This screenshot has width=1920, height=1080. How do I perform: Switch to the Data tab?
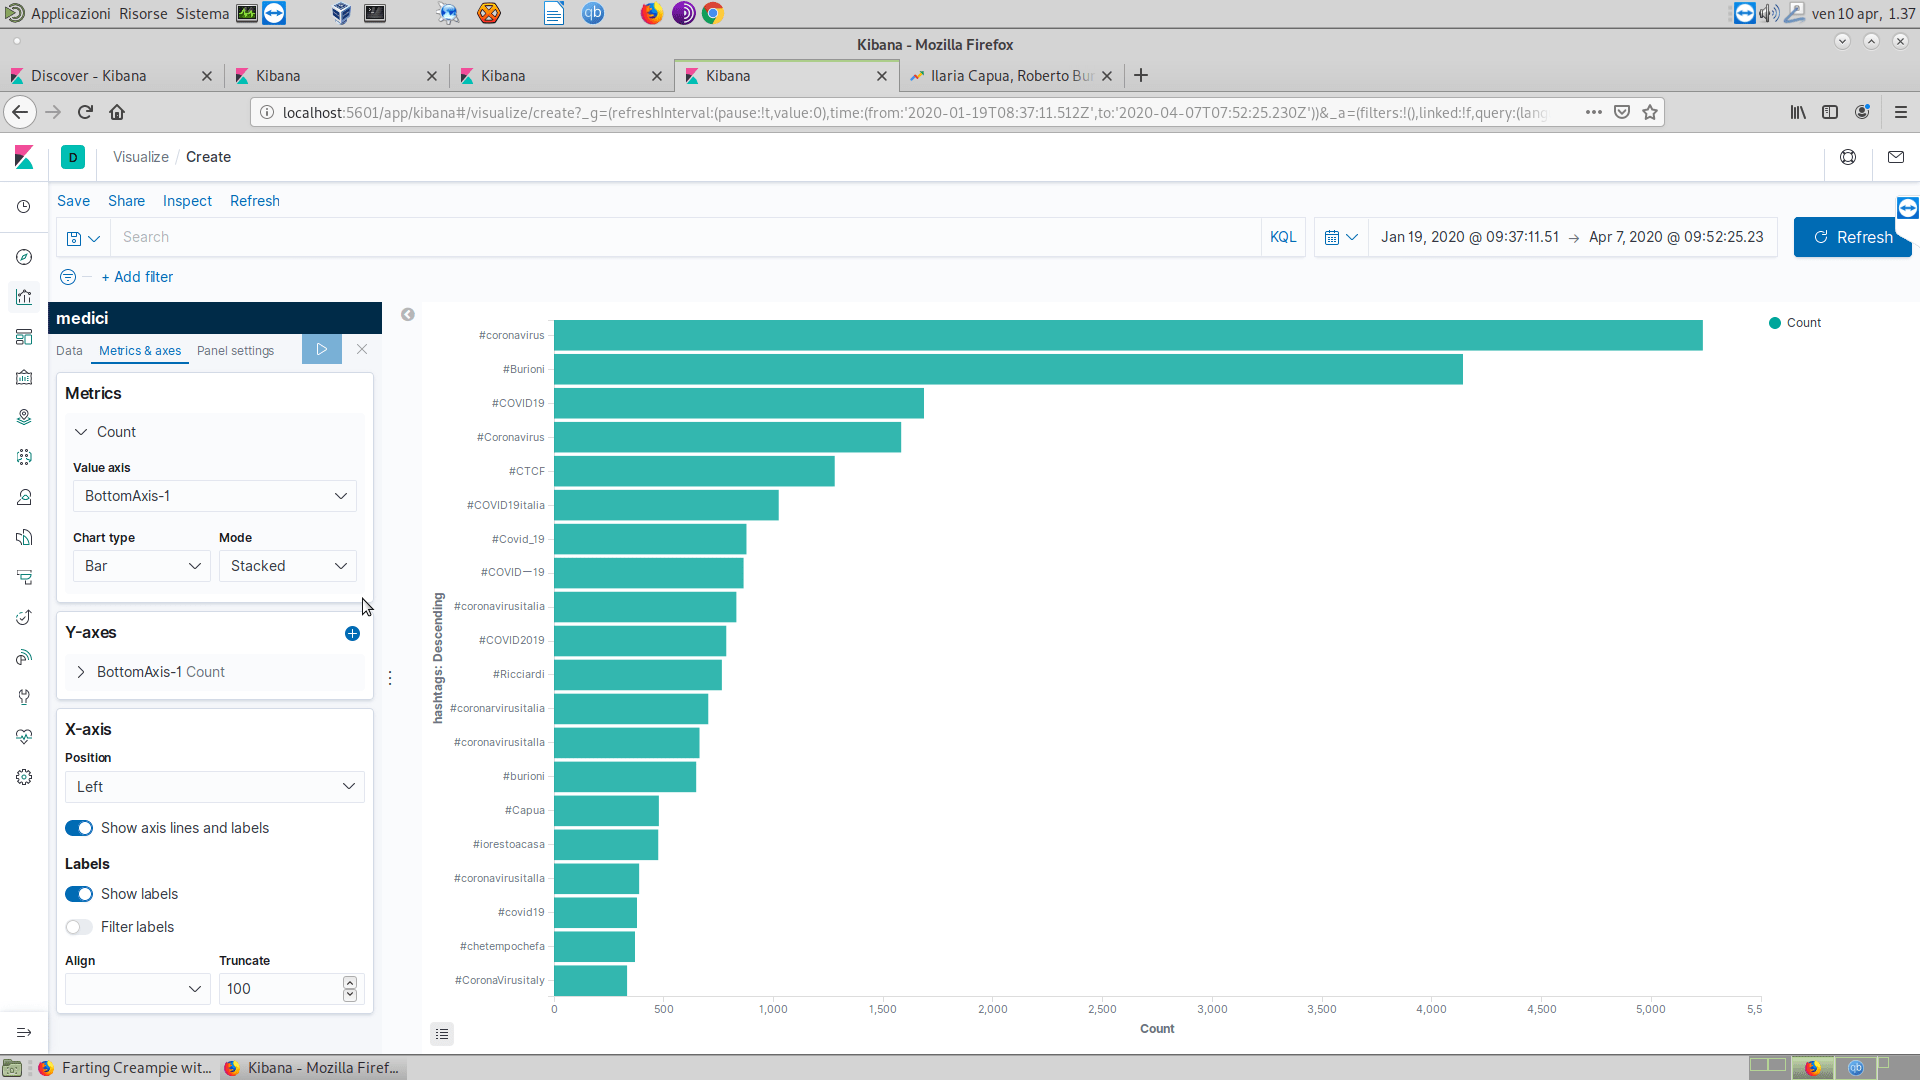69,351
